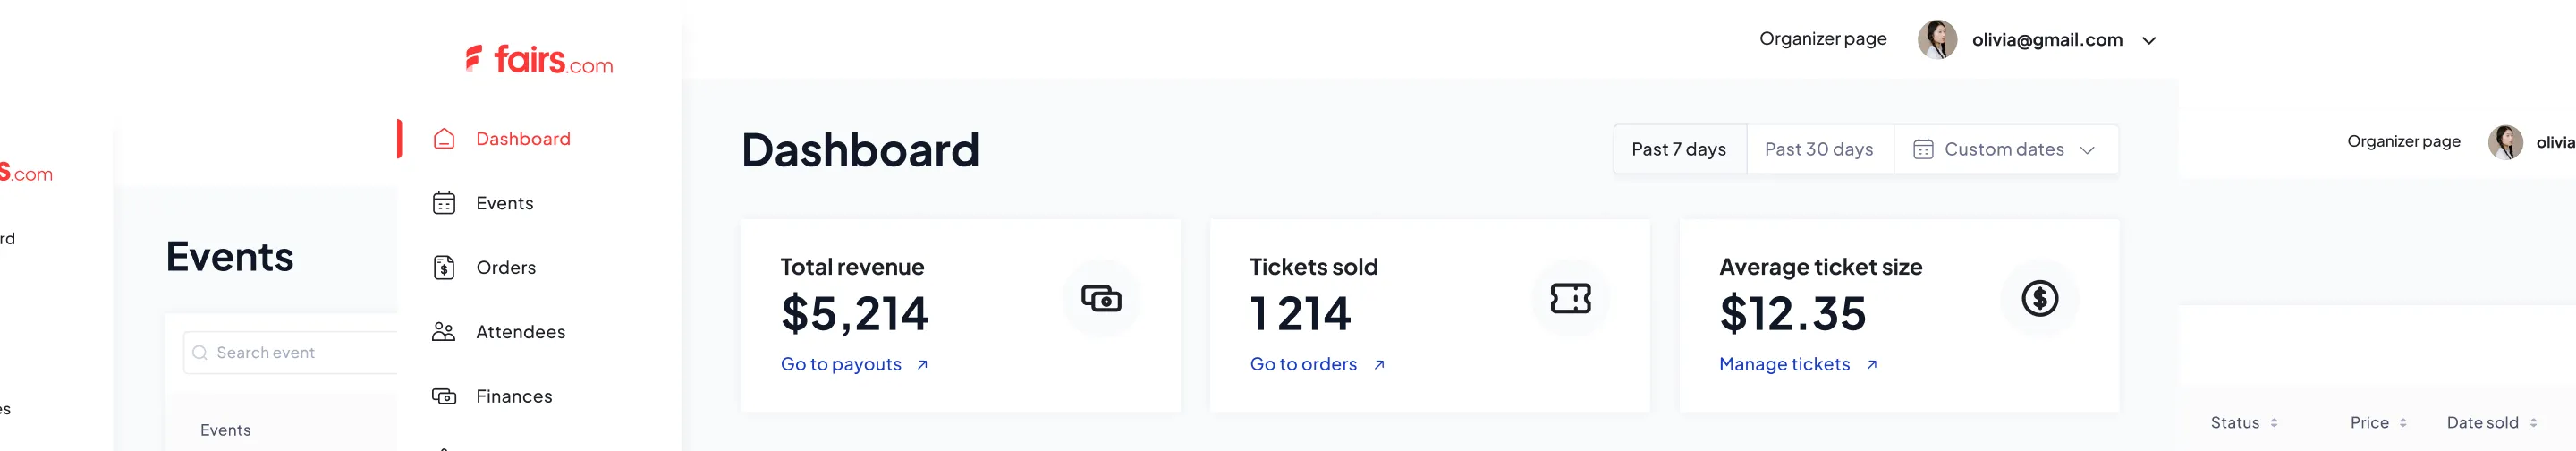Screen dimensions: 2576x451
Task: Click the Finances cash icon in sidebar
Action: 444,397
